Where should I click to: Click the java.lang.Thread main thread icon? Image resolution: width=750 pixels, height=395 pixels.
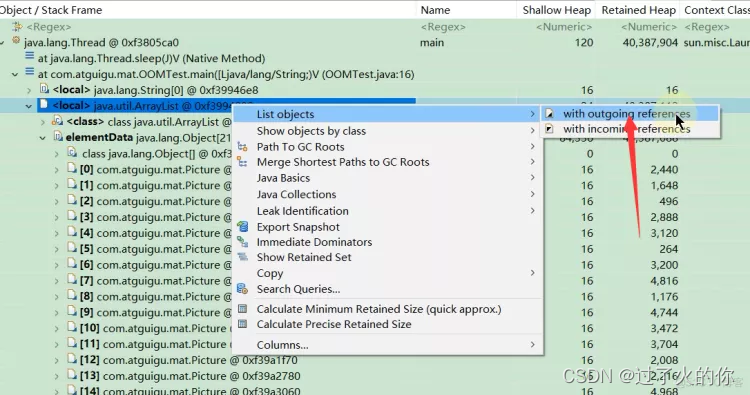(16, 42)
